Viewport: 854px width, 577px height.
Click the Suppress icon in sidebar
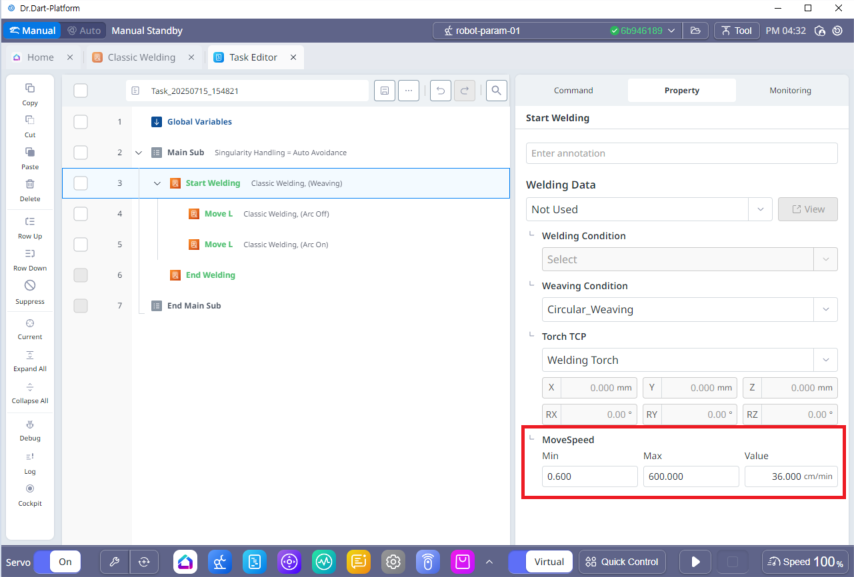pyautogui.click(x=30, y=286)
